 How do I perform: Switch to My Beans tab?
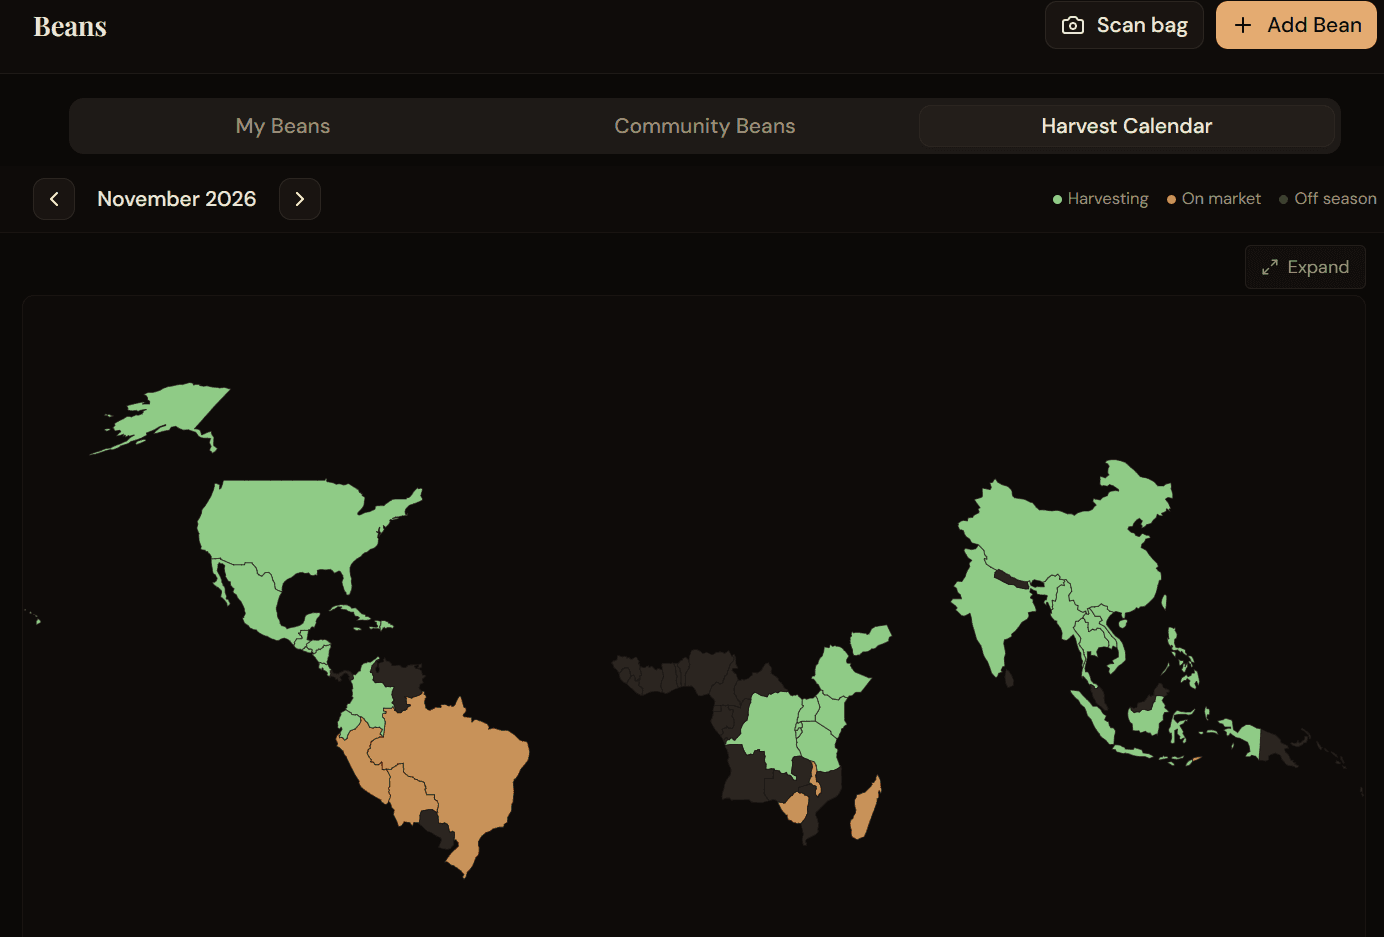point(283,126)
